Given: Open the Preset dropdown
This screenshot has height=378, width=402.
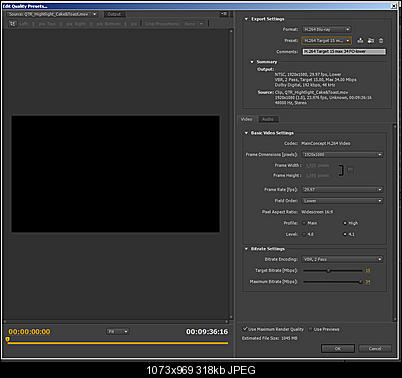Looking at the screenshot, I should (x=326, y=40).
